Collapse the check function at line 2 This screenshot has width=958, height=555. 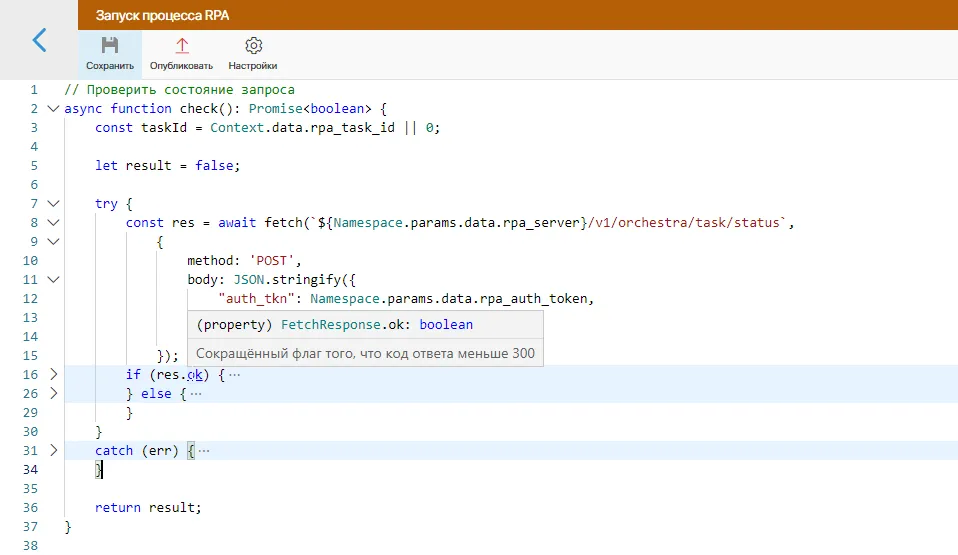53,108
